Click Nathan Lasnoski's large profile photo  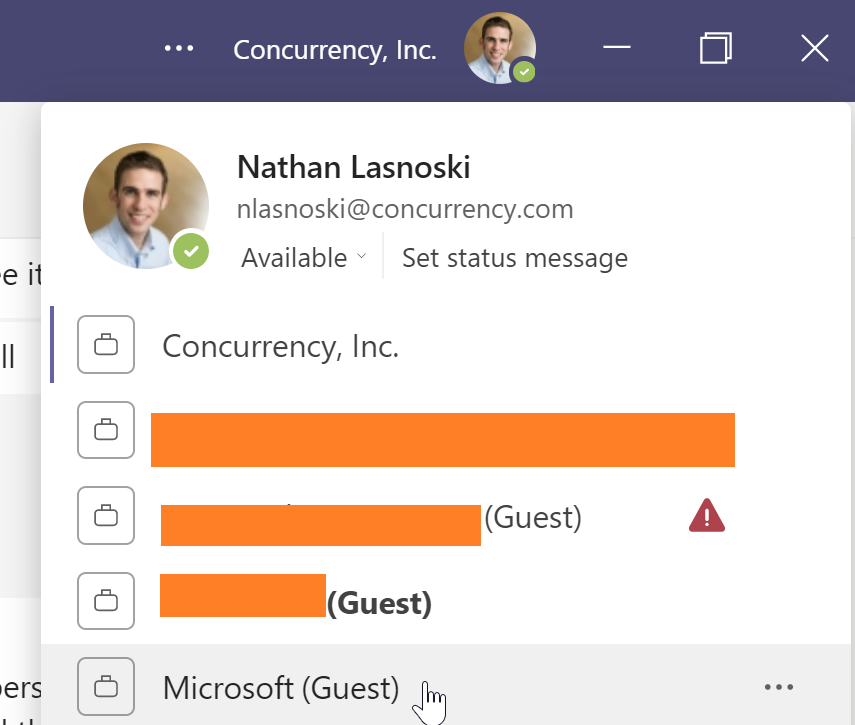[145, 205]
